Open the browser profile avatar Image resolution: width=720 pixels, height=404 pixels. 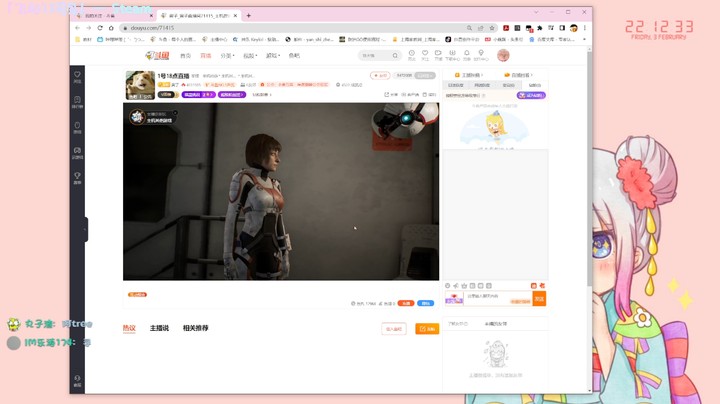tap(574, 28)
